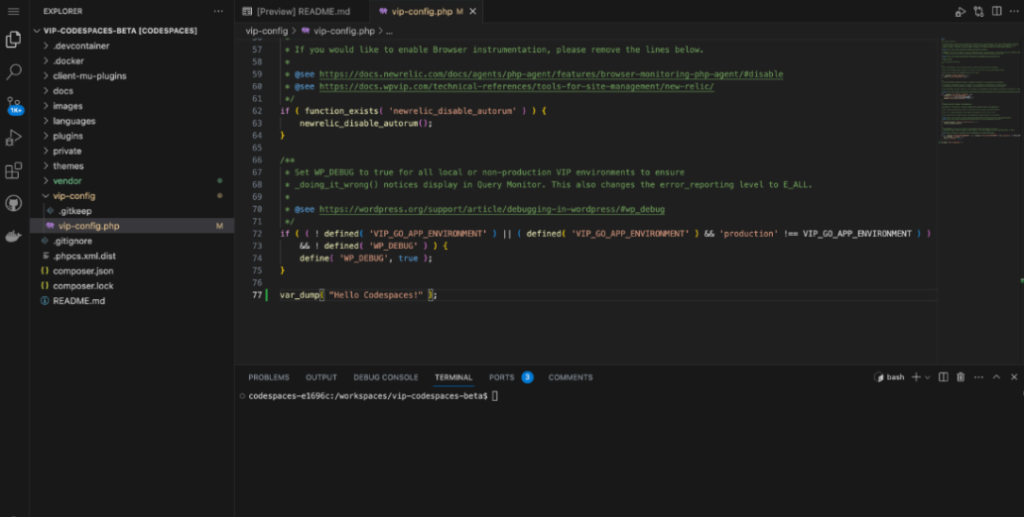Open the .phpcs.xml.dist file
Viewport: 1024px width, 517px height.
tap(84, 256)
